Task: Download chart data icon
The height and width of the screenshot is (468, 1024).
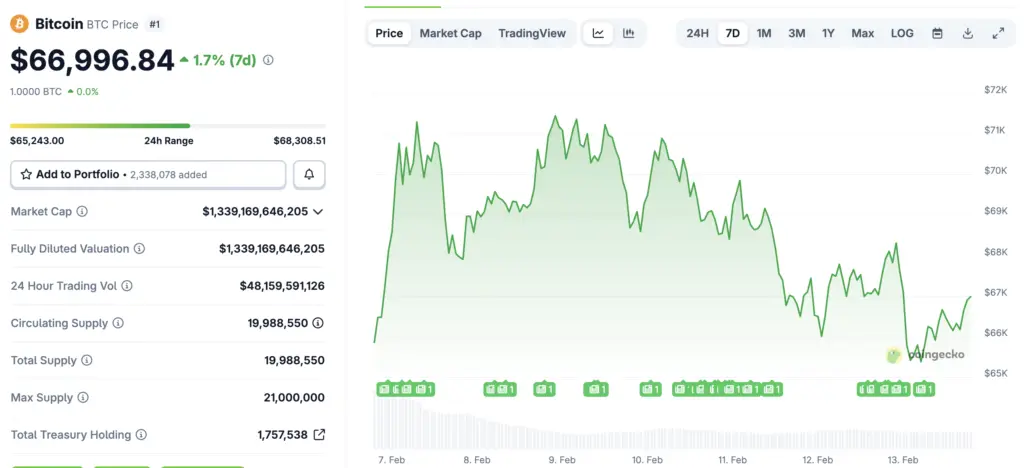Action: click(x=968, y=33)
